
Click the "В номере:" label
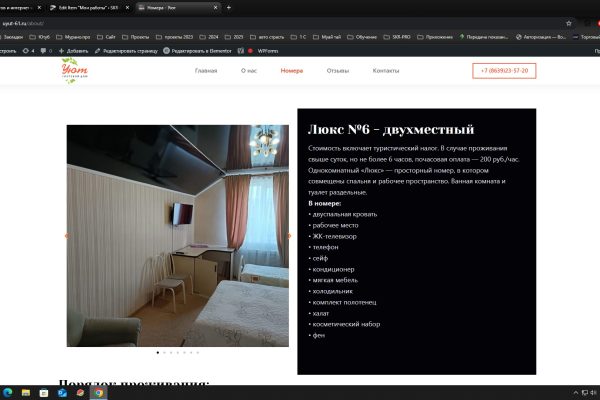pyautogui.click(x=324, y=203)
